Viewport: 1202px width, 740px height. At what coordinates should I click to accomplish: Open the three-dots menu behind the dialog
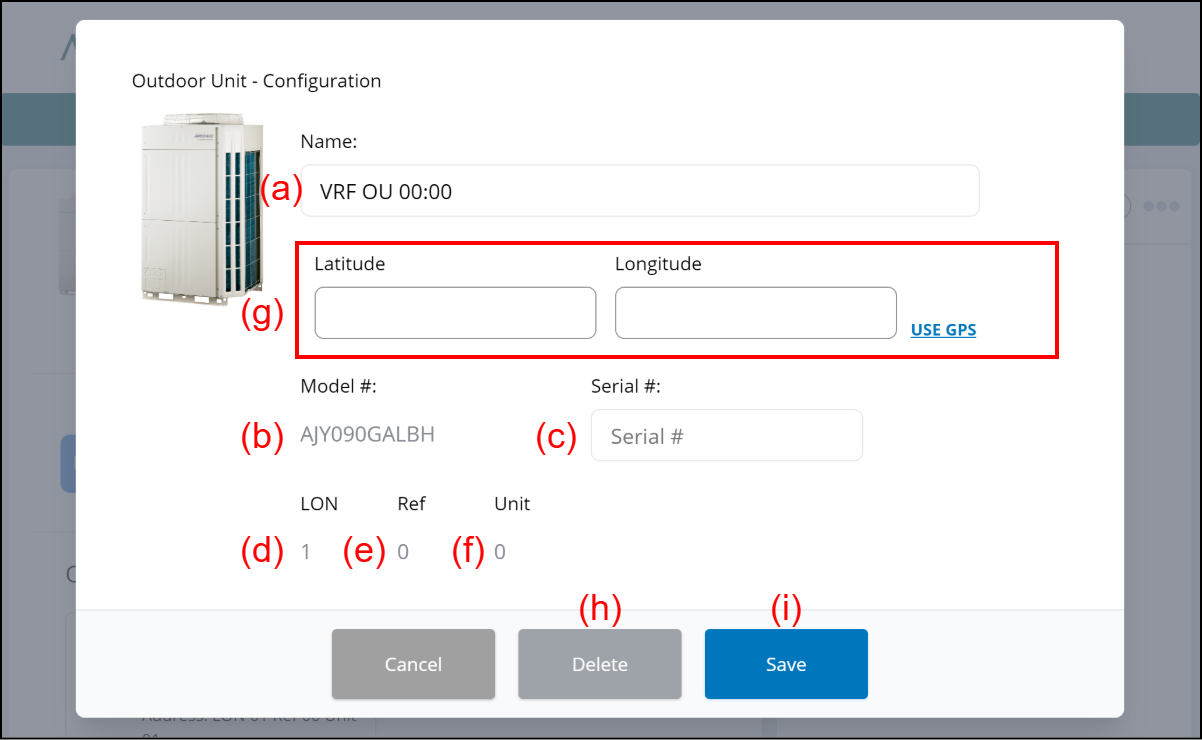click(x=1161, y=206)
